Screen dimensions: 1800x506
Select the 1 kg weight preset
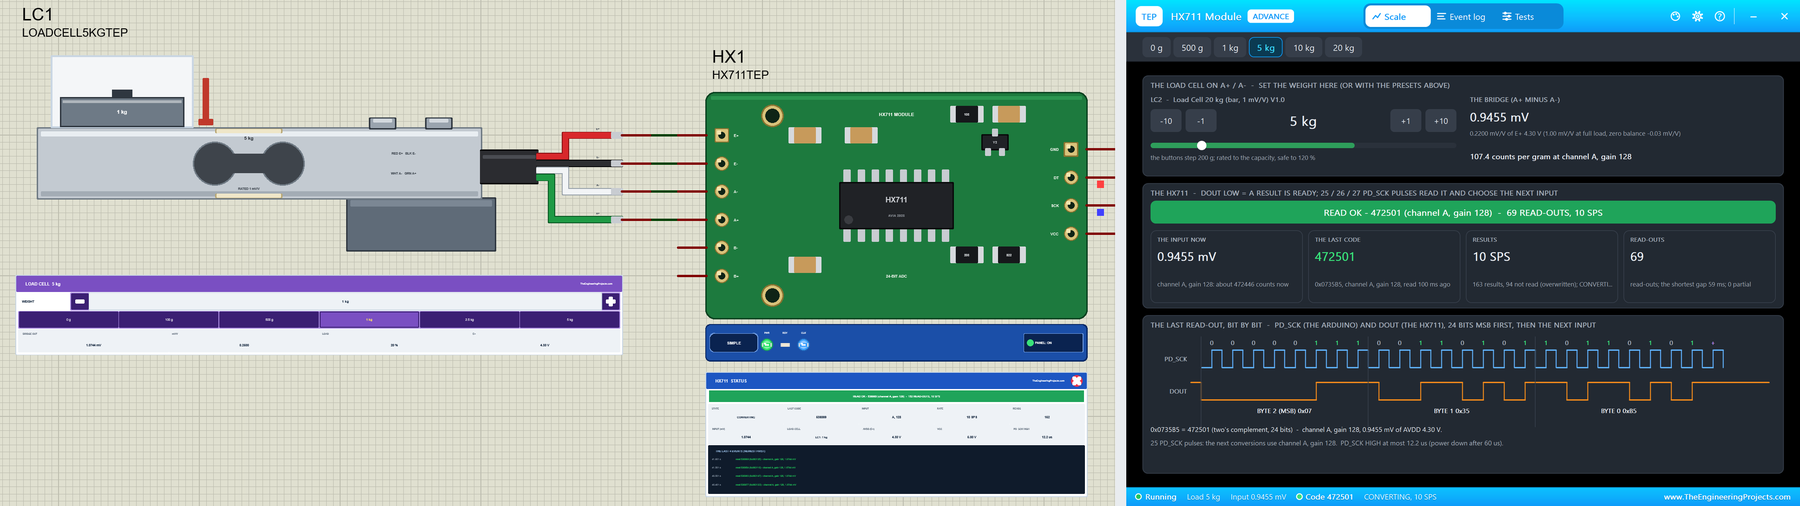1230,48
